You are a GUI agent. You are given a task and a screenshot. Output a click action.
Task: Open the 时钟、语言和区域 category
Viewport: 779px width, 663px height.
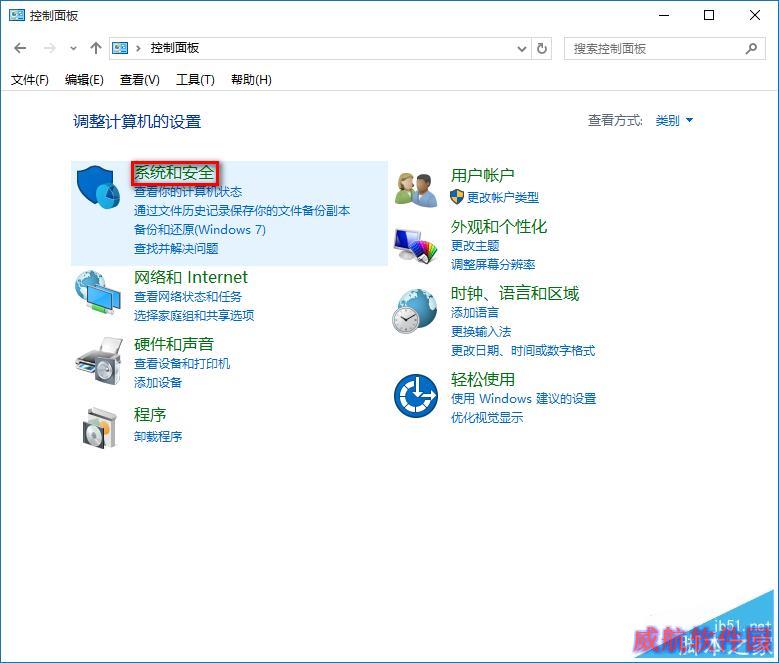point(515,294)
